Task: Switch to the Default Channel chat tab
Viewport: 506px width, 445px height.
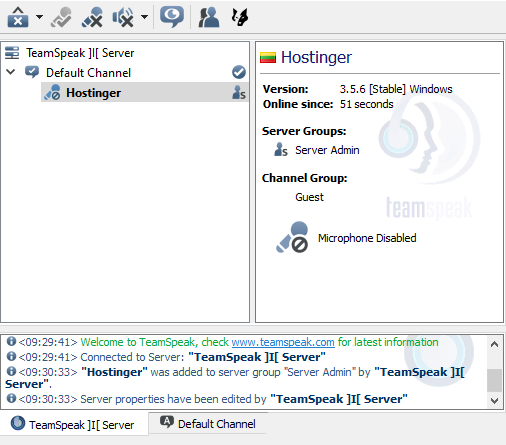Action: coord(208,423)
